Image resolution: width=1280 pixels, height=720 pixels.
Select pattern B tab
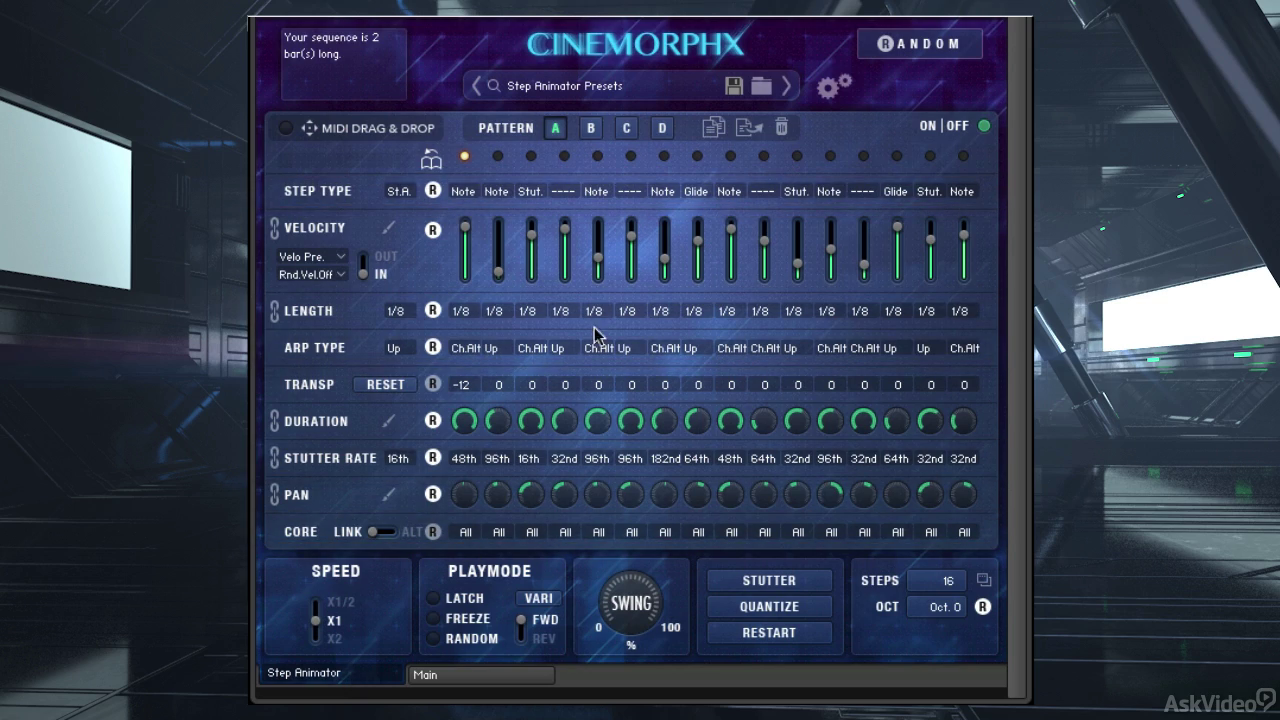[591, 128]
